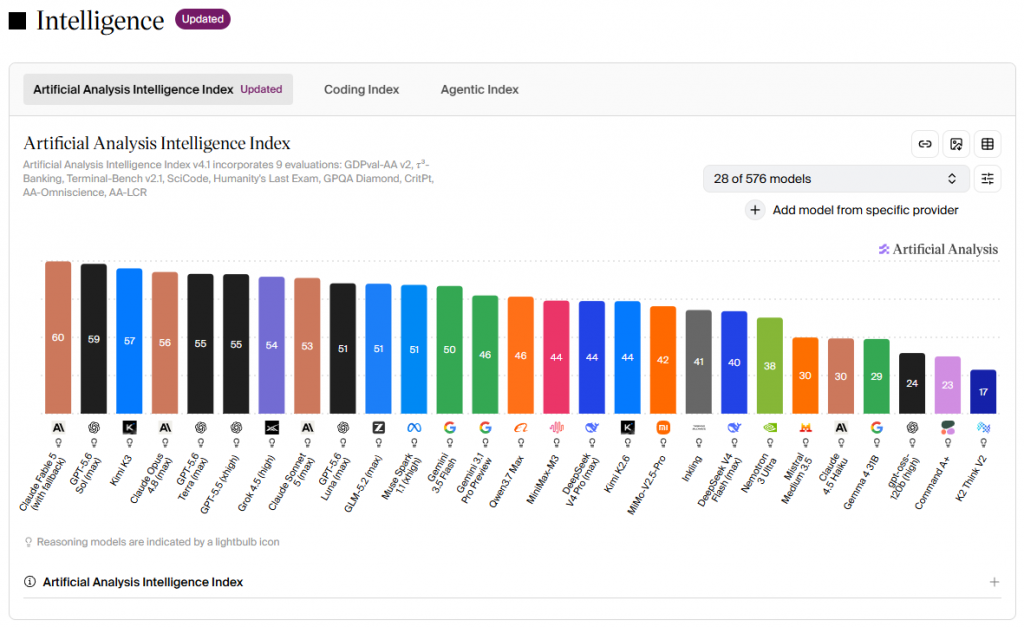This screenshot has height=627, width=1024.
Task: Click the plus icon beside Add model
Action: [x=755, y=210]
